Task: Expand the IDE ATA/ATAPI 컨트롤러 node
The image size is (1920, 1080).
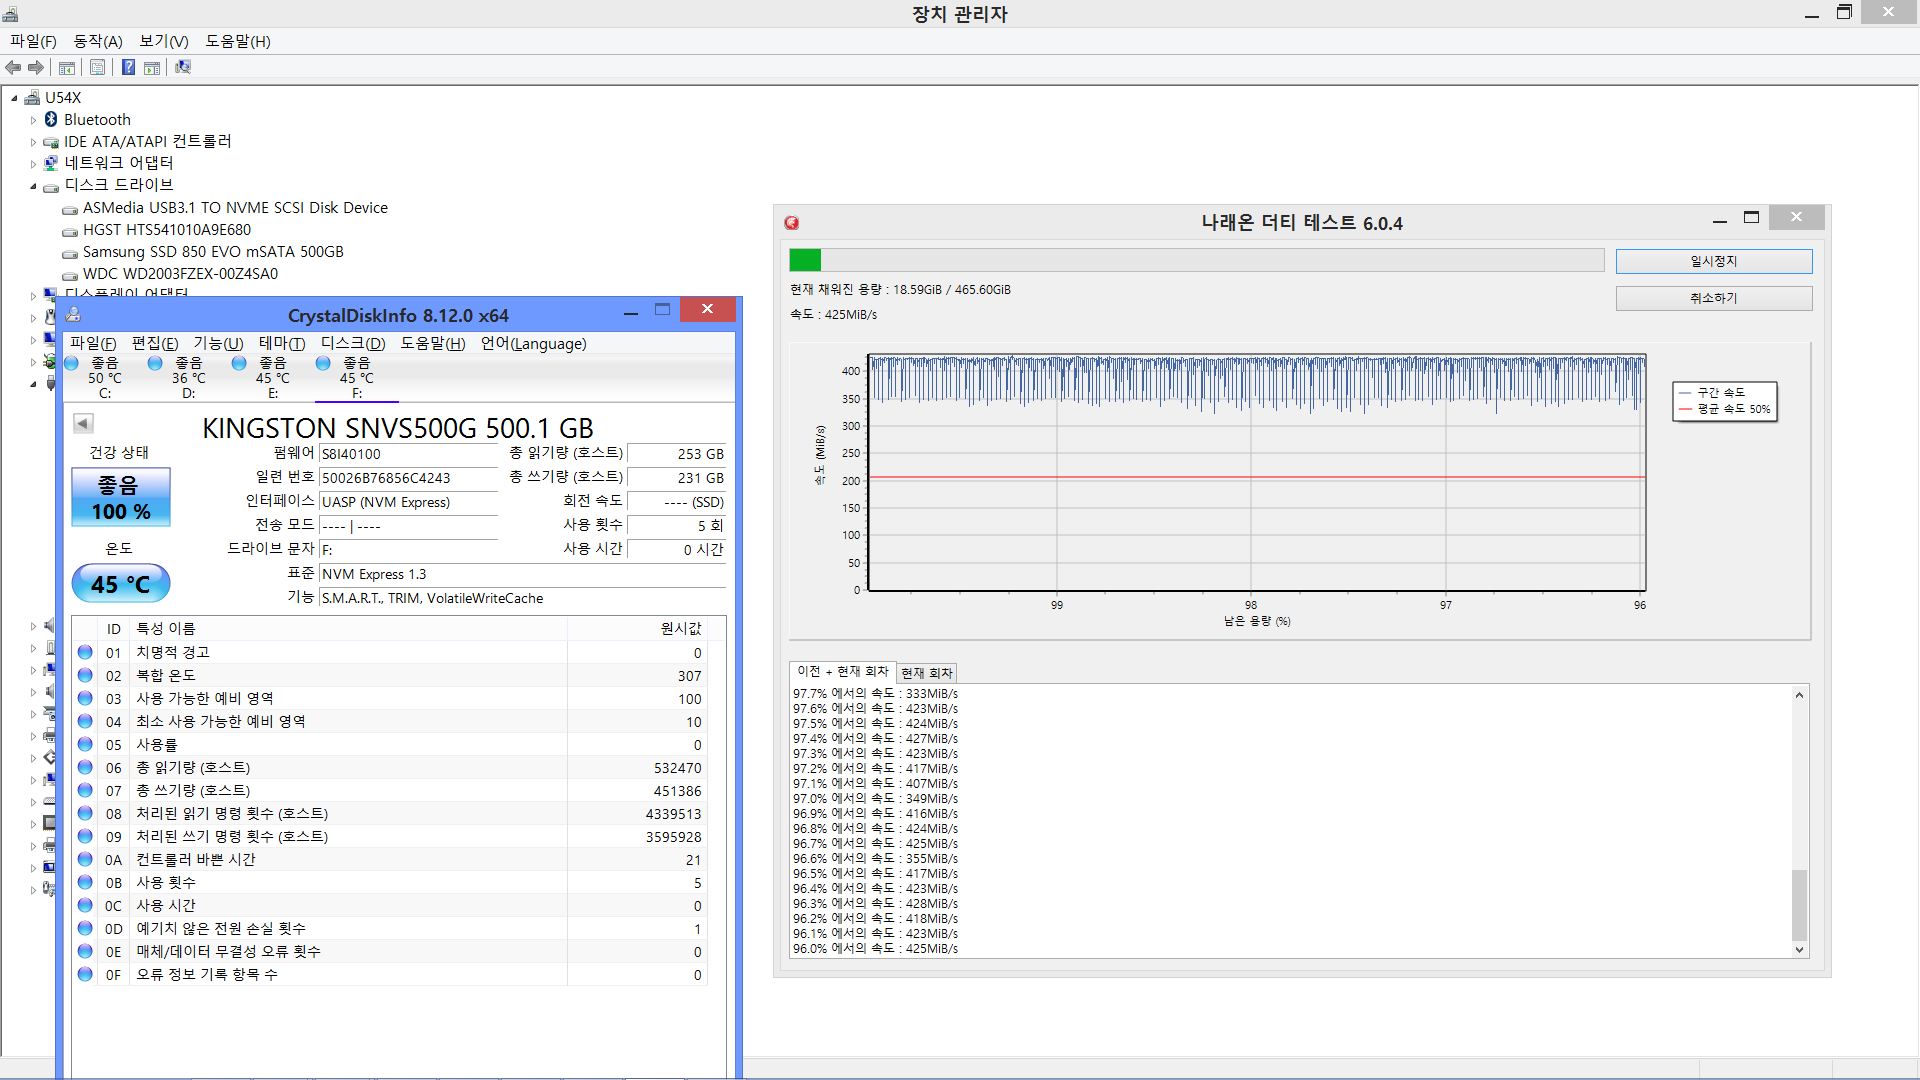Action: 33,142
